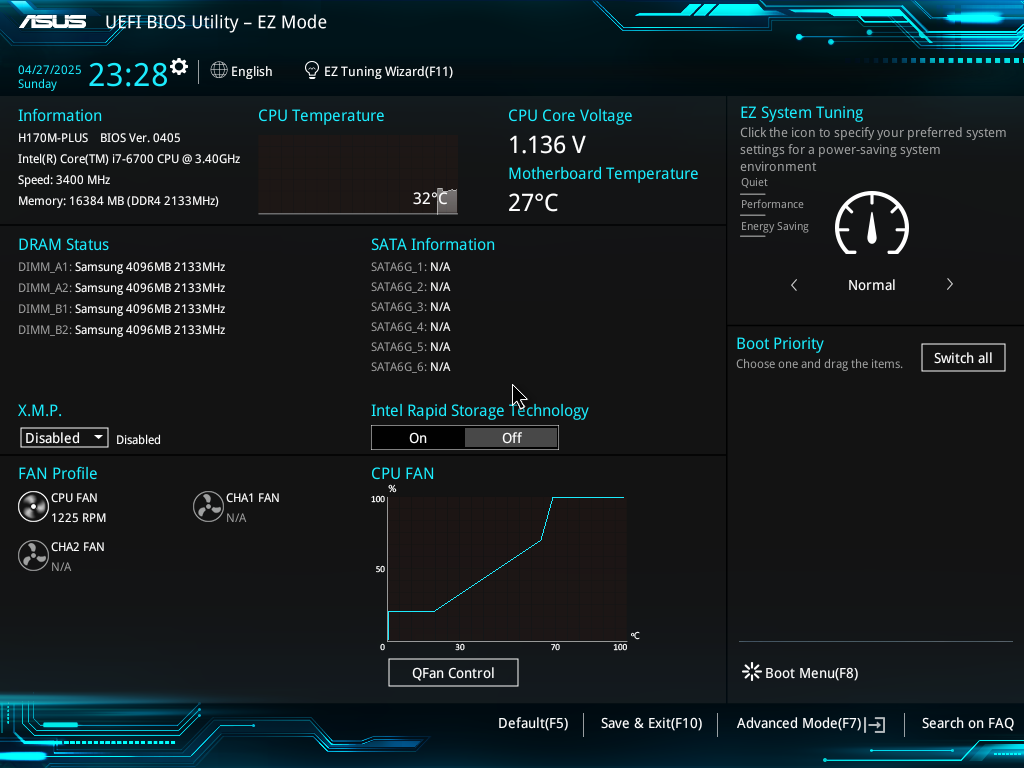This screenshot has height=768, width=1024.
Task: Select the Performance tuning option
Action: [x=772, y=204]
